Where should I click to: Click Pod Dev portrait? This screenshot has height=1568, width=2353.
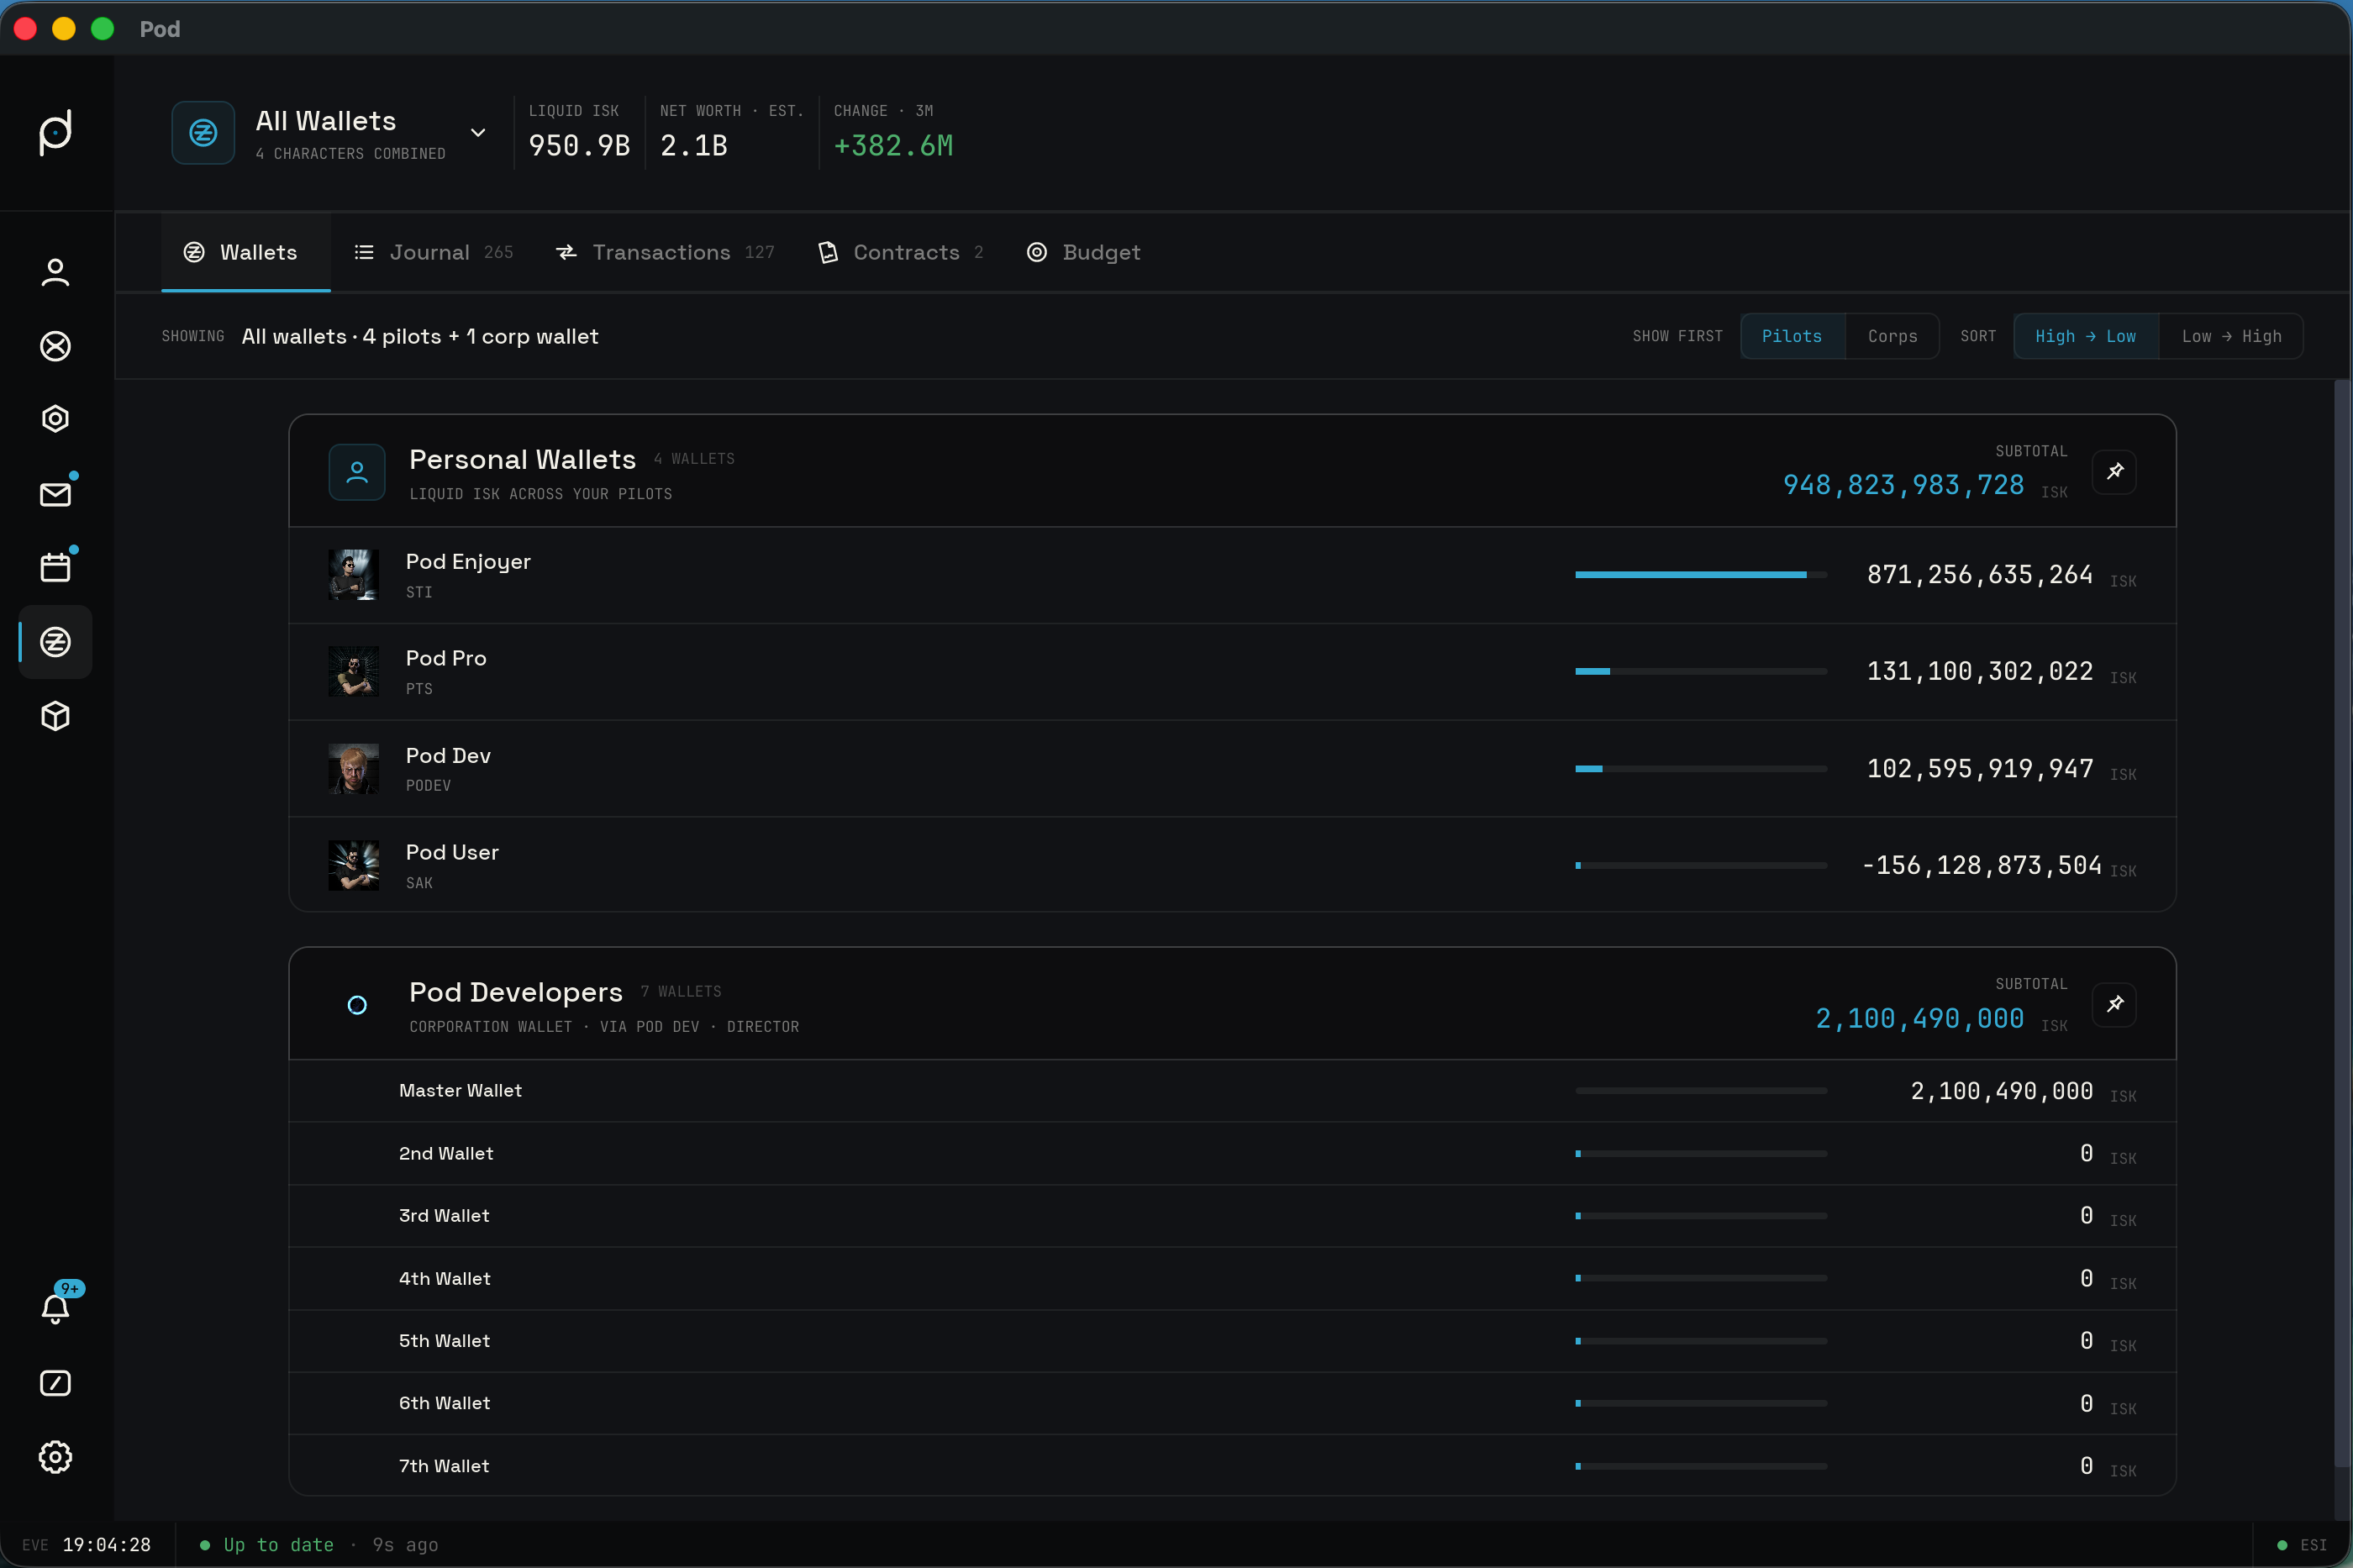click(353, 768)
